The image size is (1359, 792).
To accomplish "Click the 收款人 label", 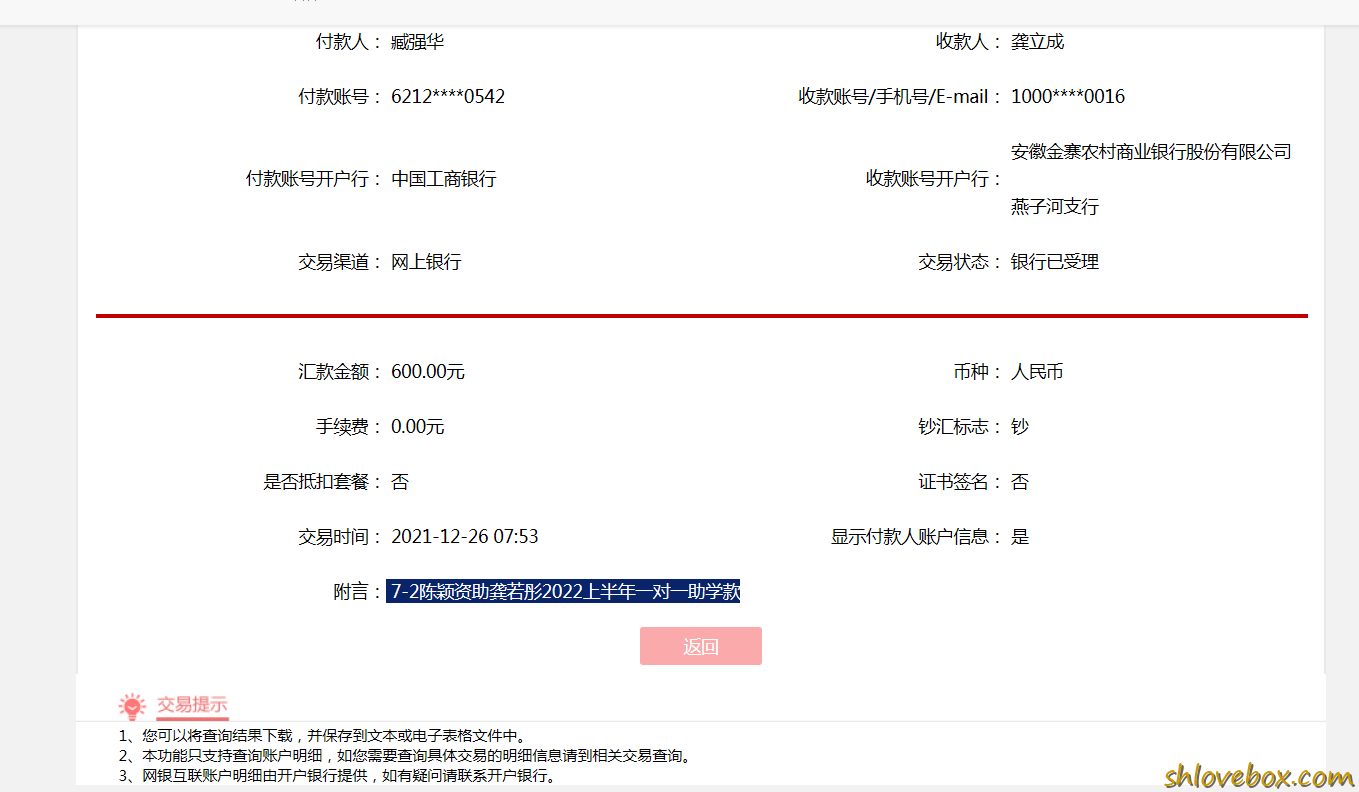I will coord(969,42).
